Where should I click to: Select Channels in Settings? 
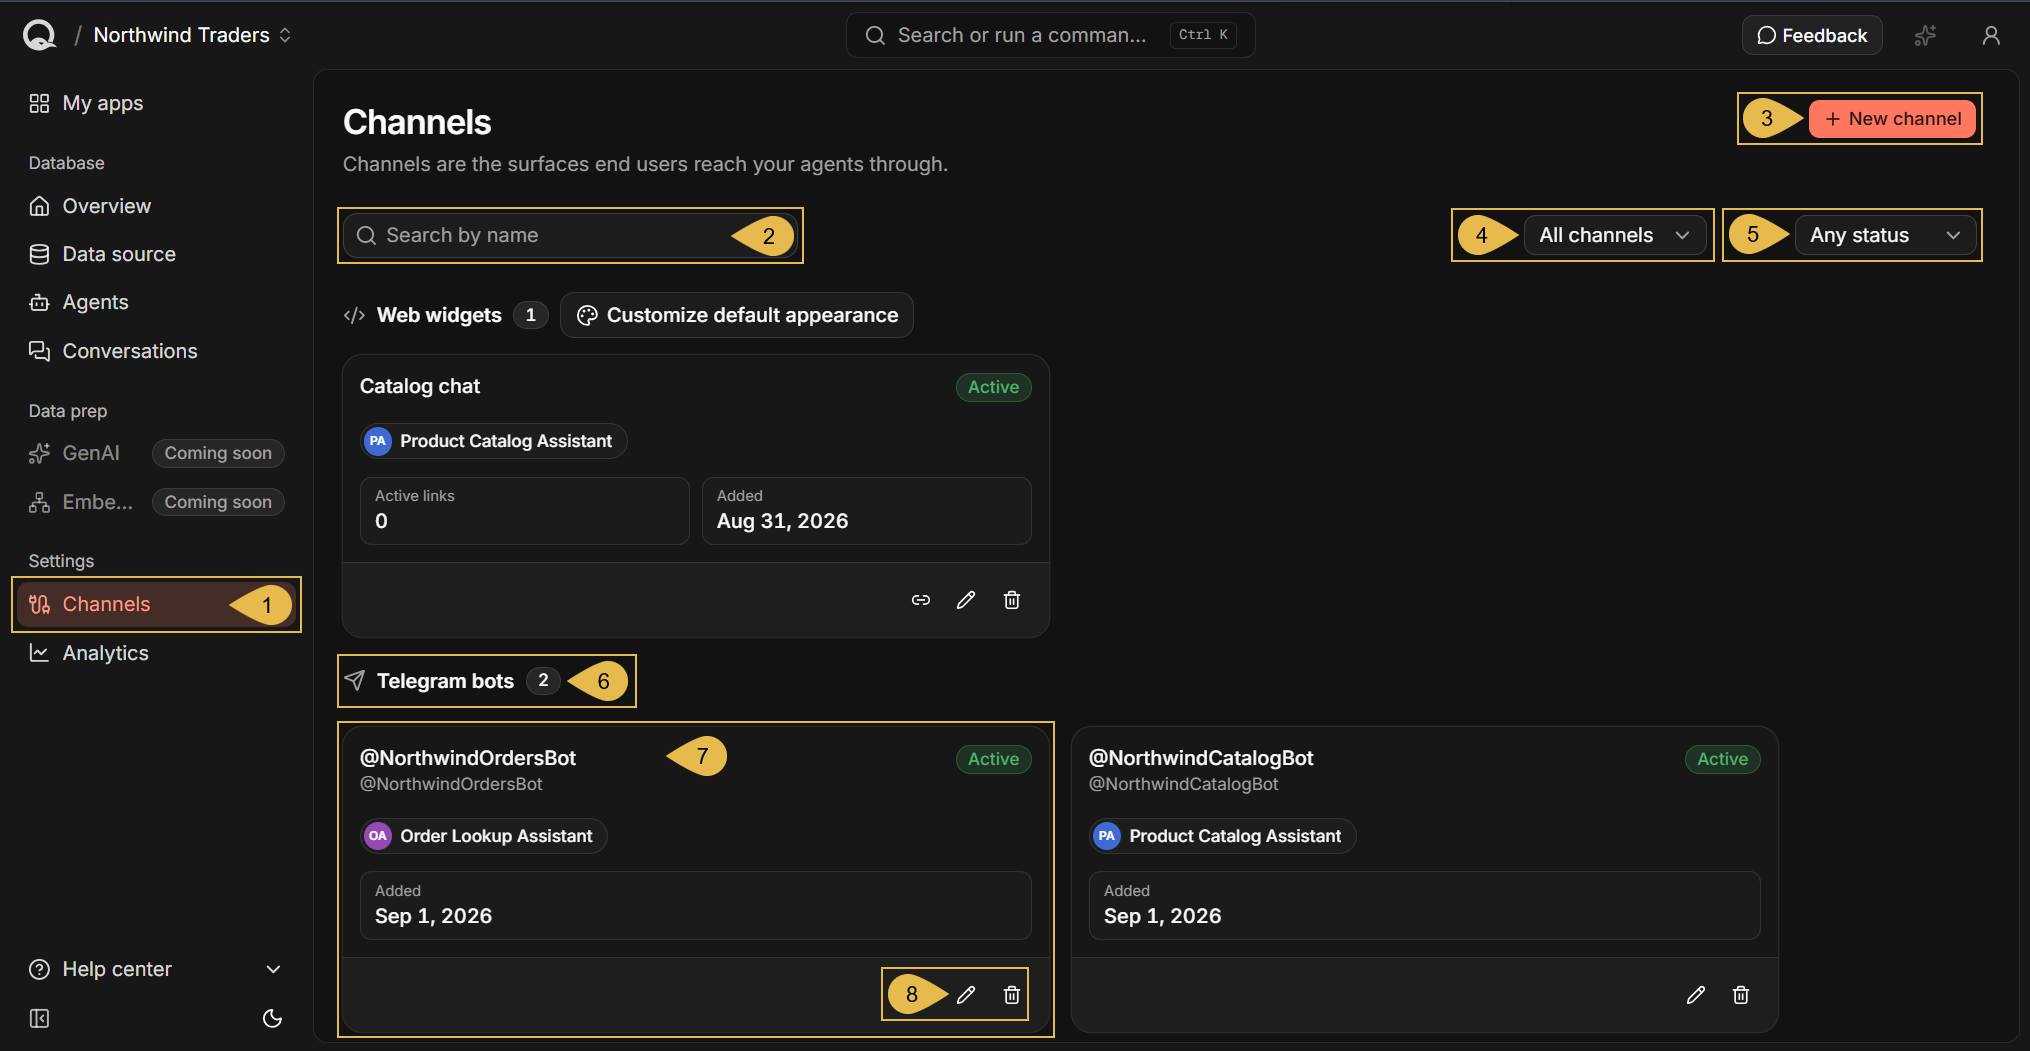[x=155, y=604]
